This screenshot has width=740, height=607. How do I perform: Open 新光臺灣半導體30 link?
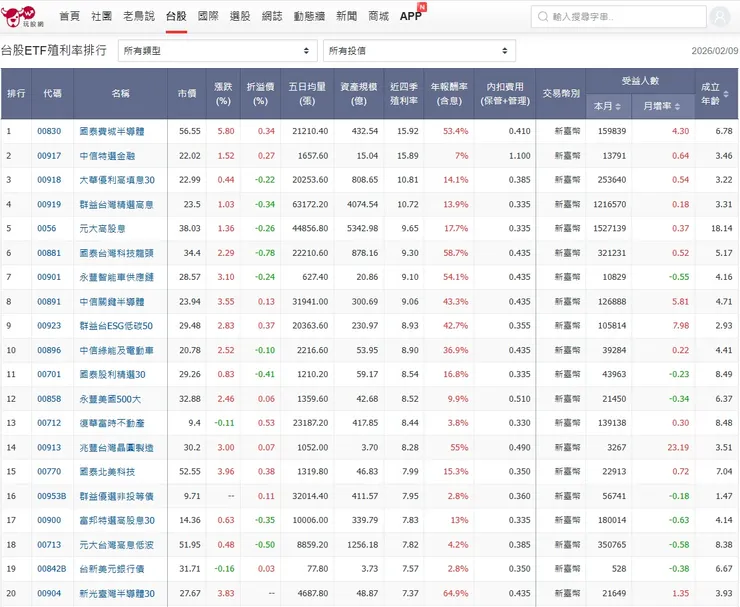pos(117,593)
